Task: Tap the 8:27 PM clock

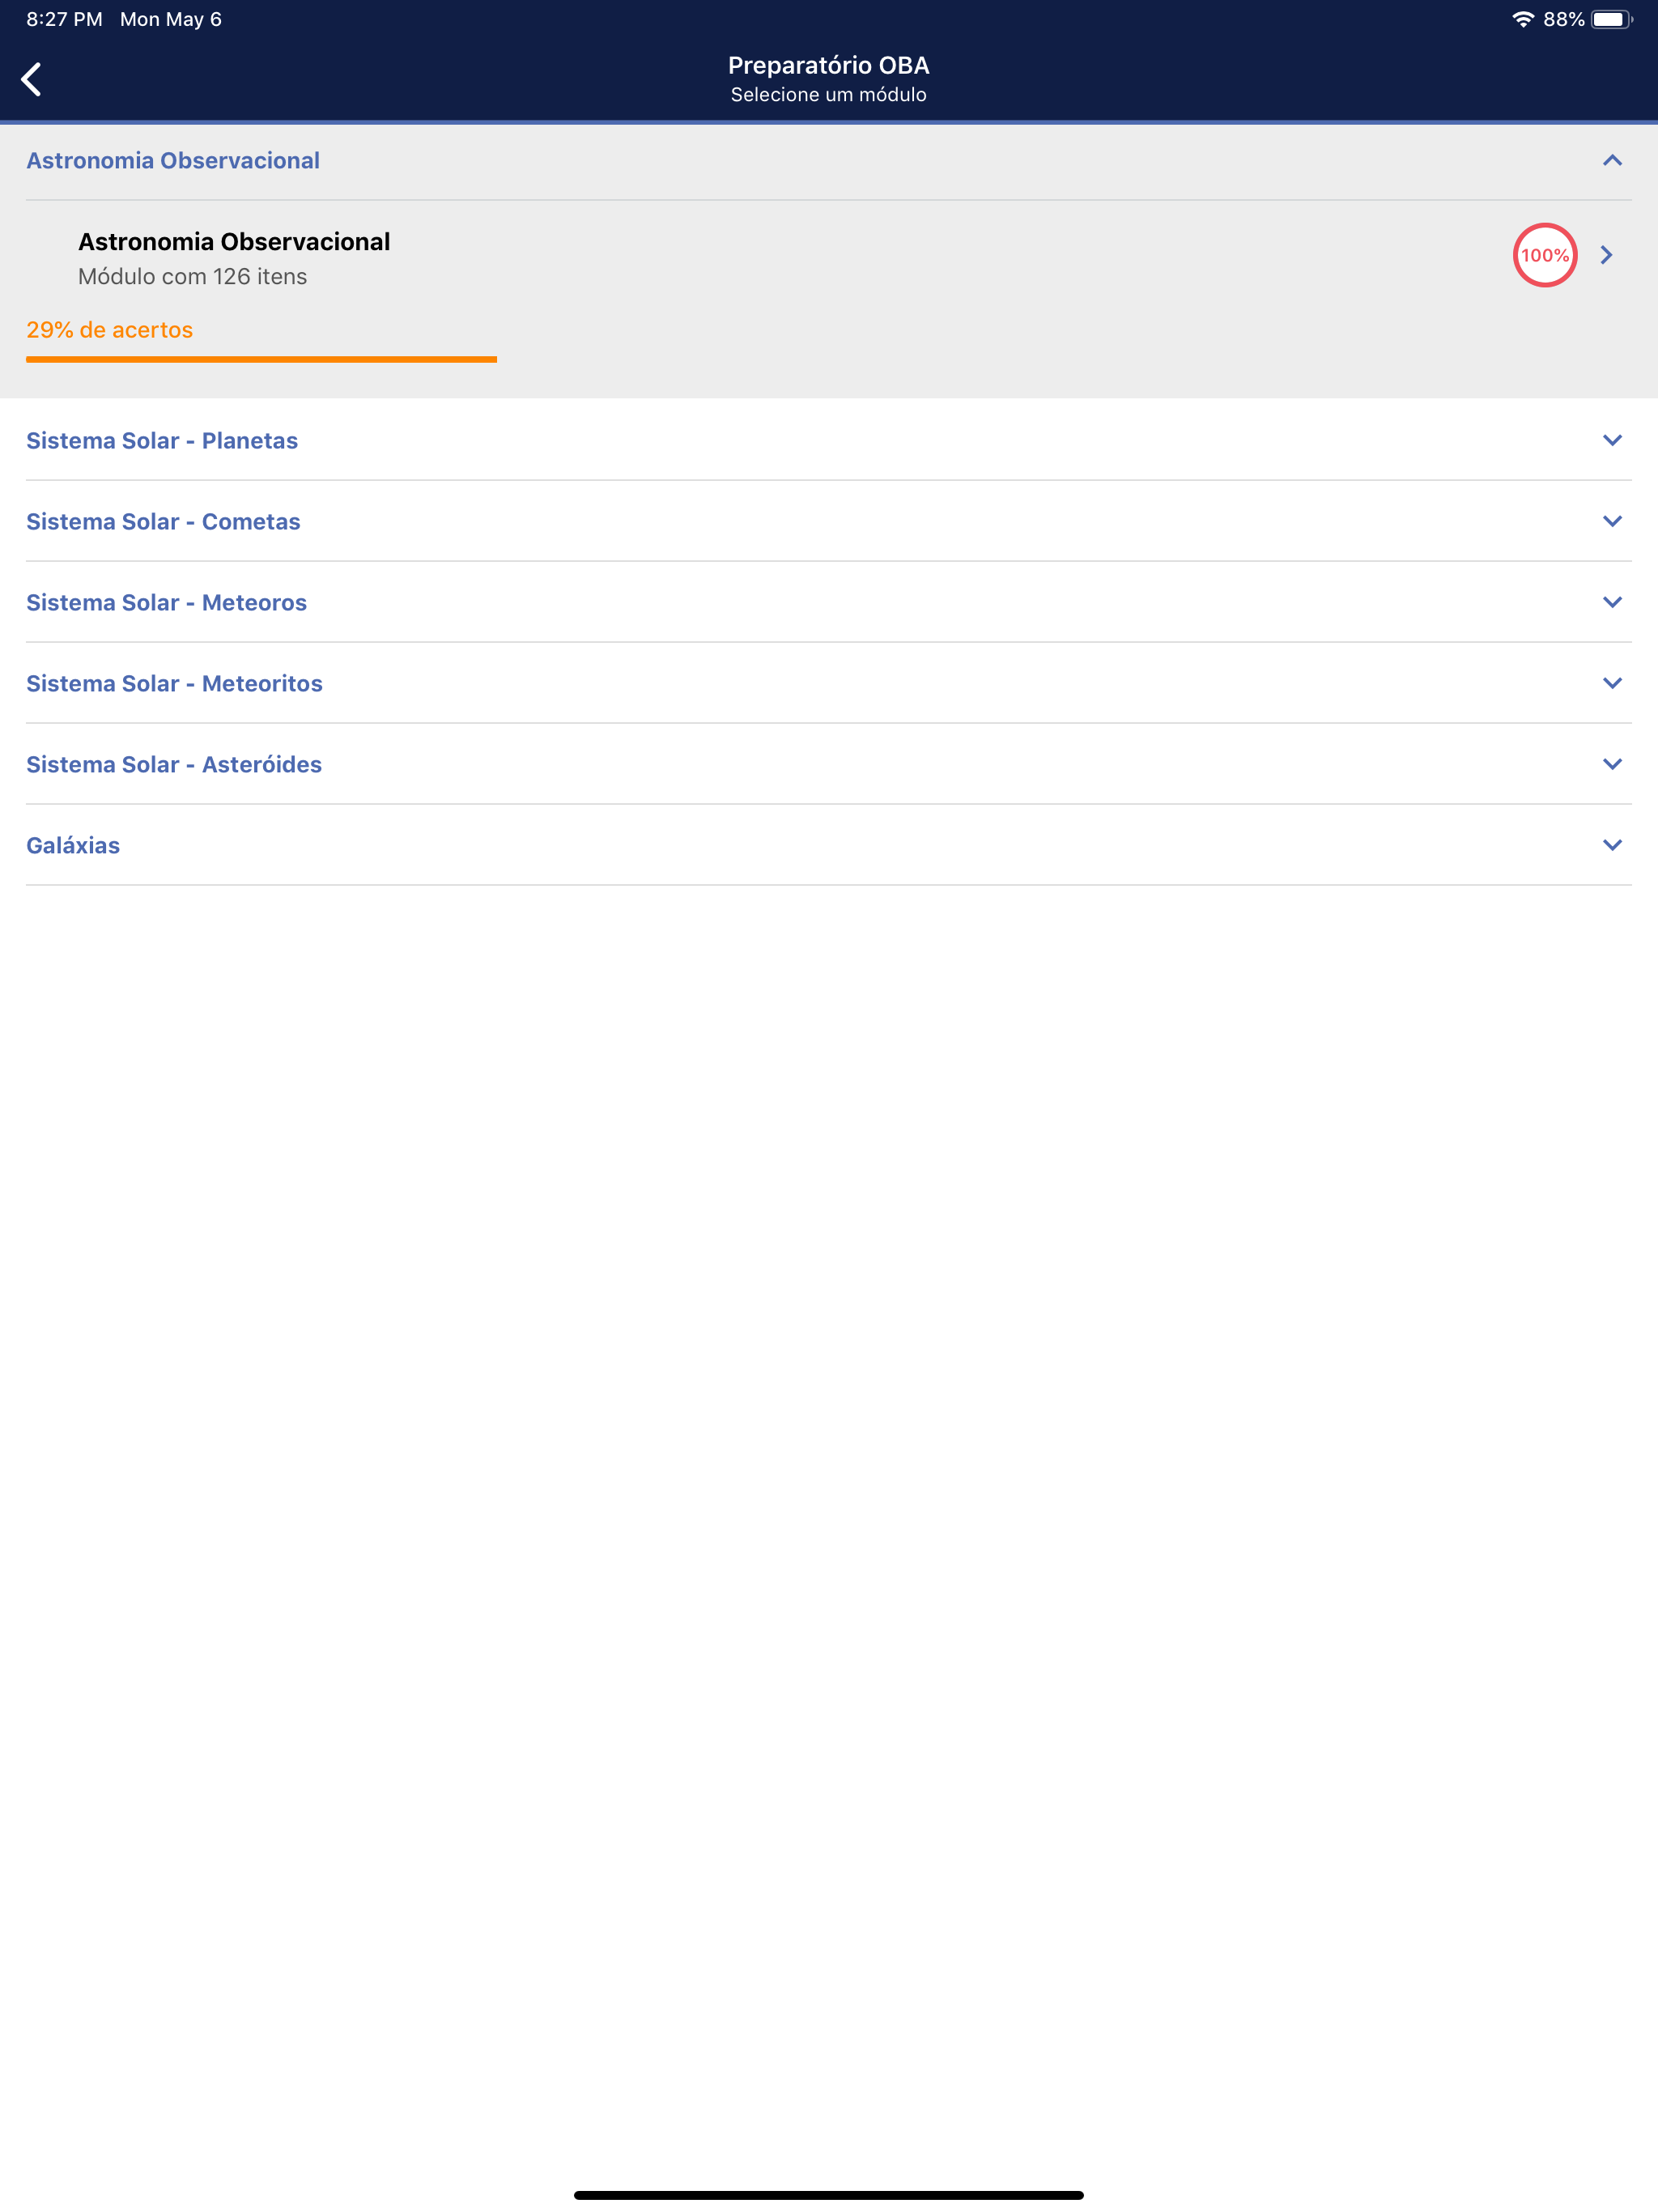Action: pyautogui.click(x=64, y=19)
